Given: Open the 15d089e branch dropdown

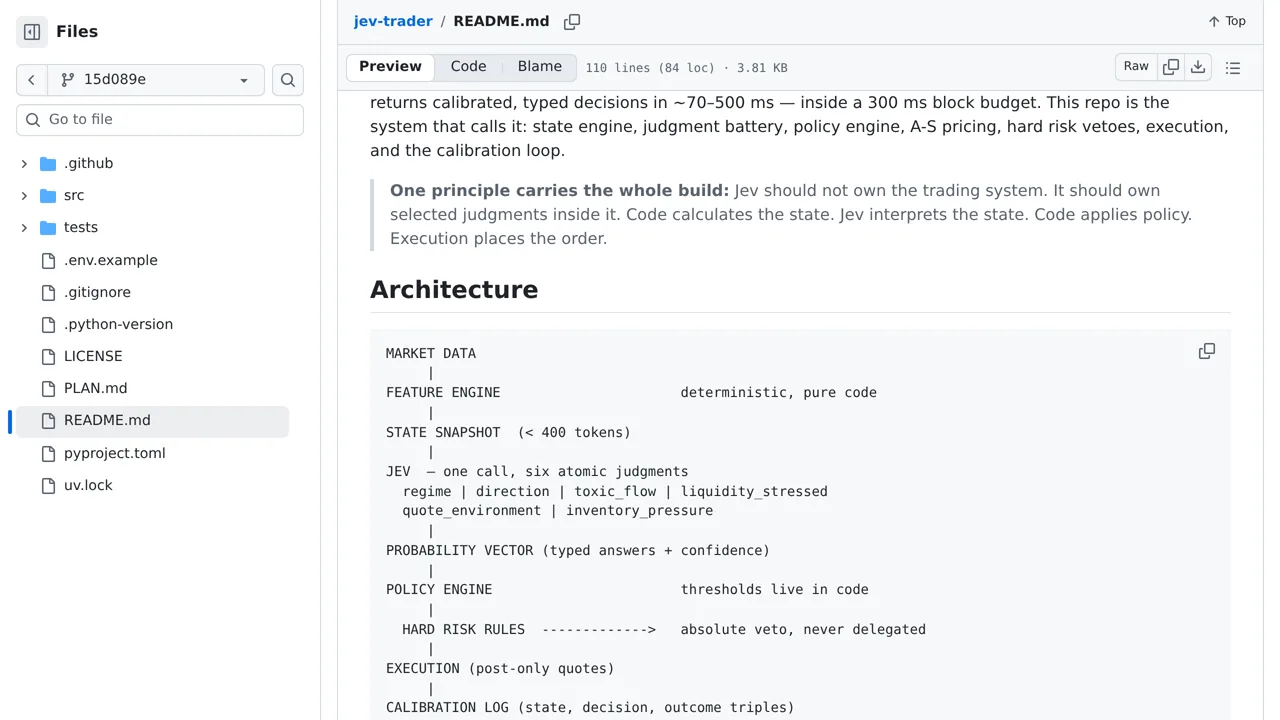Looking at the screenshot, I should pos(156,80).
